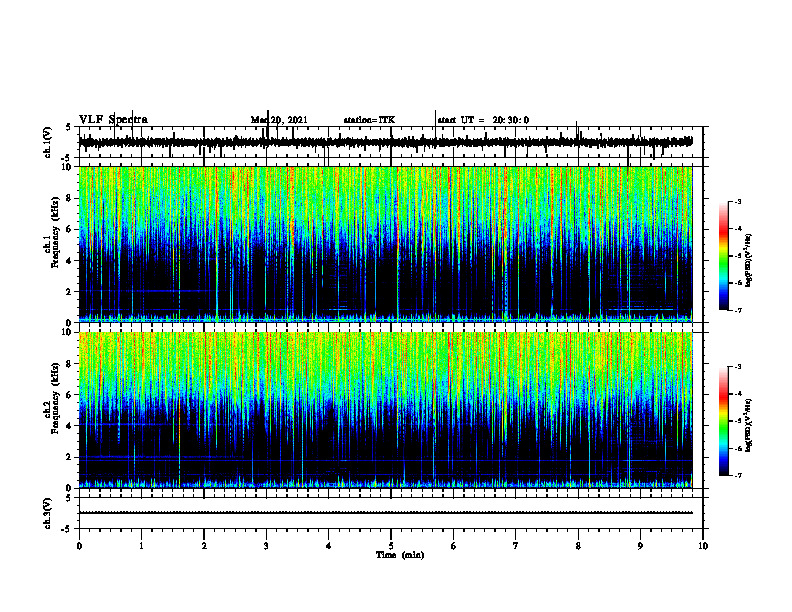792x612 pixels.
Task: Click the ch.2 color bar log(PSD) unit label
Action: pyautogui.click(x=749, y=426)
